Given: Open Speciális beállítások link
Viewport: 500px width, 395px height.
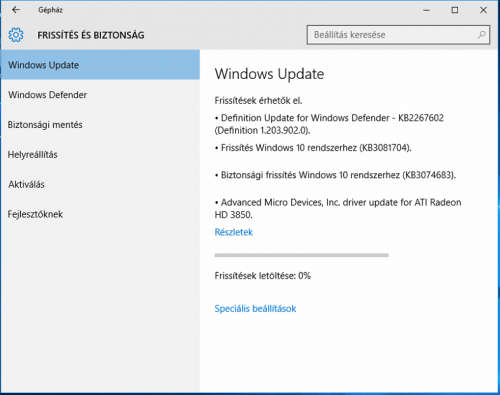Looking at the screenshot, I should coord(255,309).
